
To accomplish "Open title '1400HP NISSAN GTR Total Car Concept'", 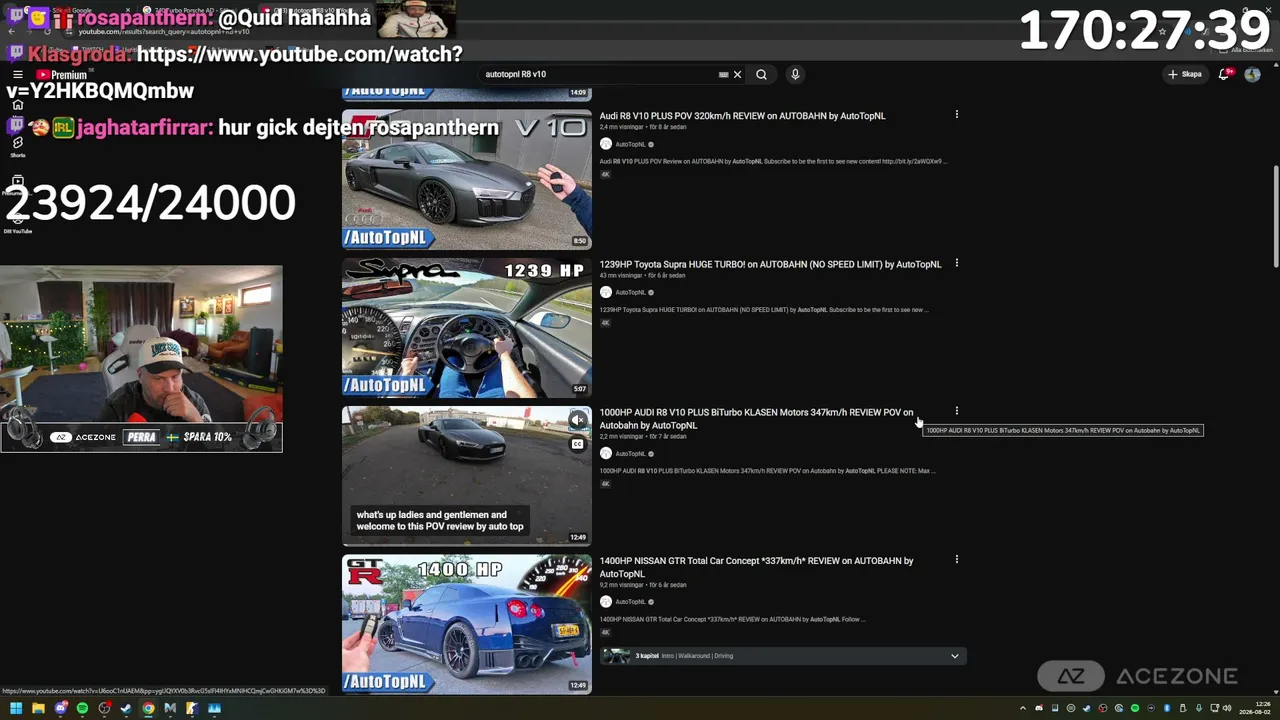I will point(756,567).
